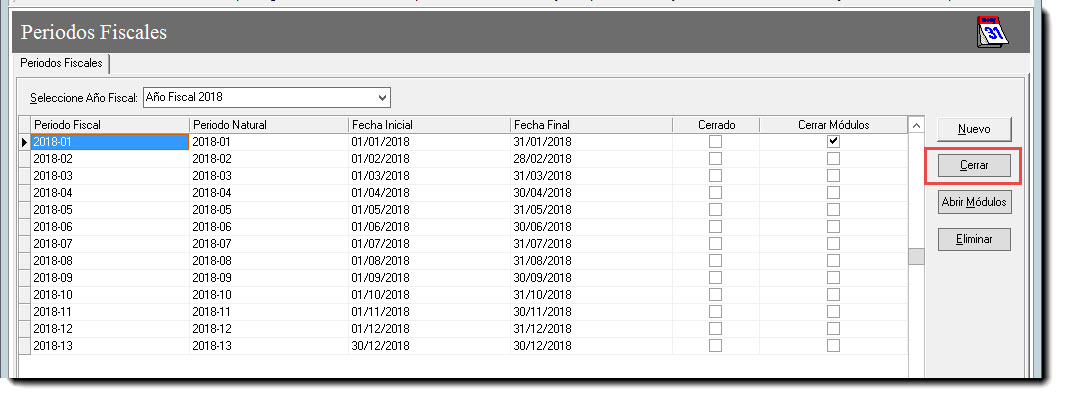Click the Periodo Natural cell 2018-11

(269, 312)
